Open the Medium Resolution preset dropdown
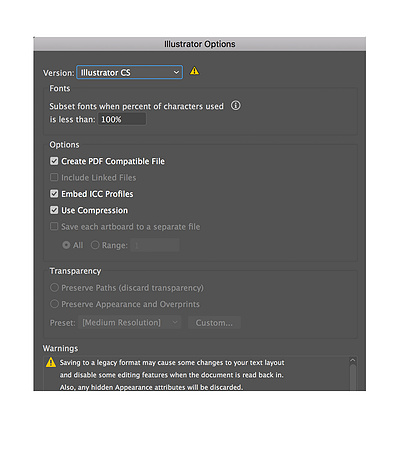This screenshot has width=399, height=465. coord(130,322)
